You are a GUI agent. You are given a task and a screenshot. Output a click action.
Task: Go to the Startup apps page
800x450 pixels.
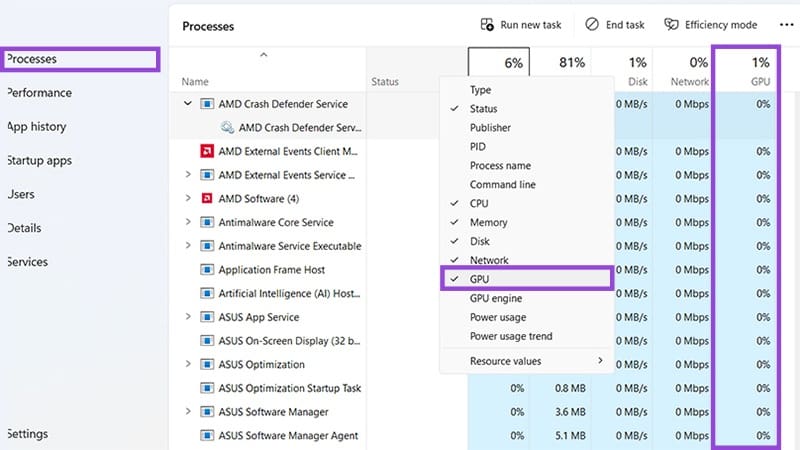40,161
